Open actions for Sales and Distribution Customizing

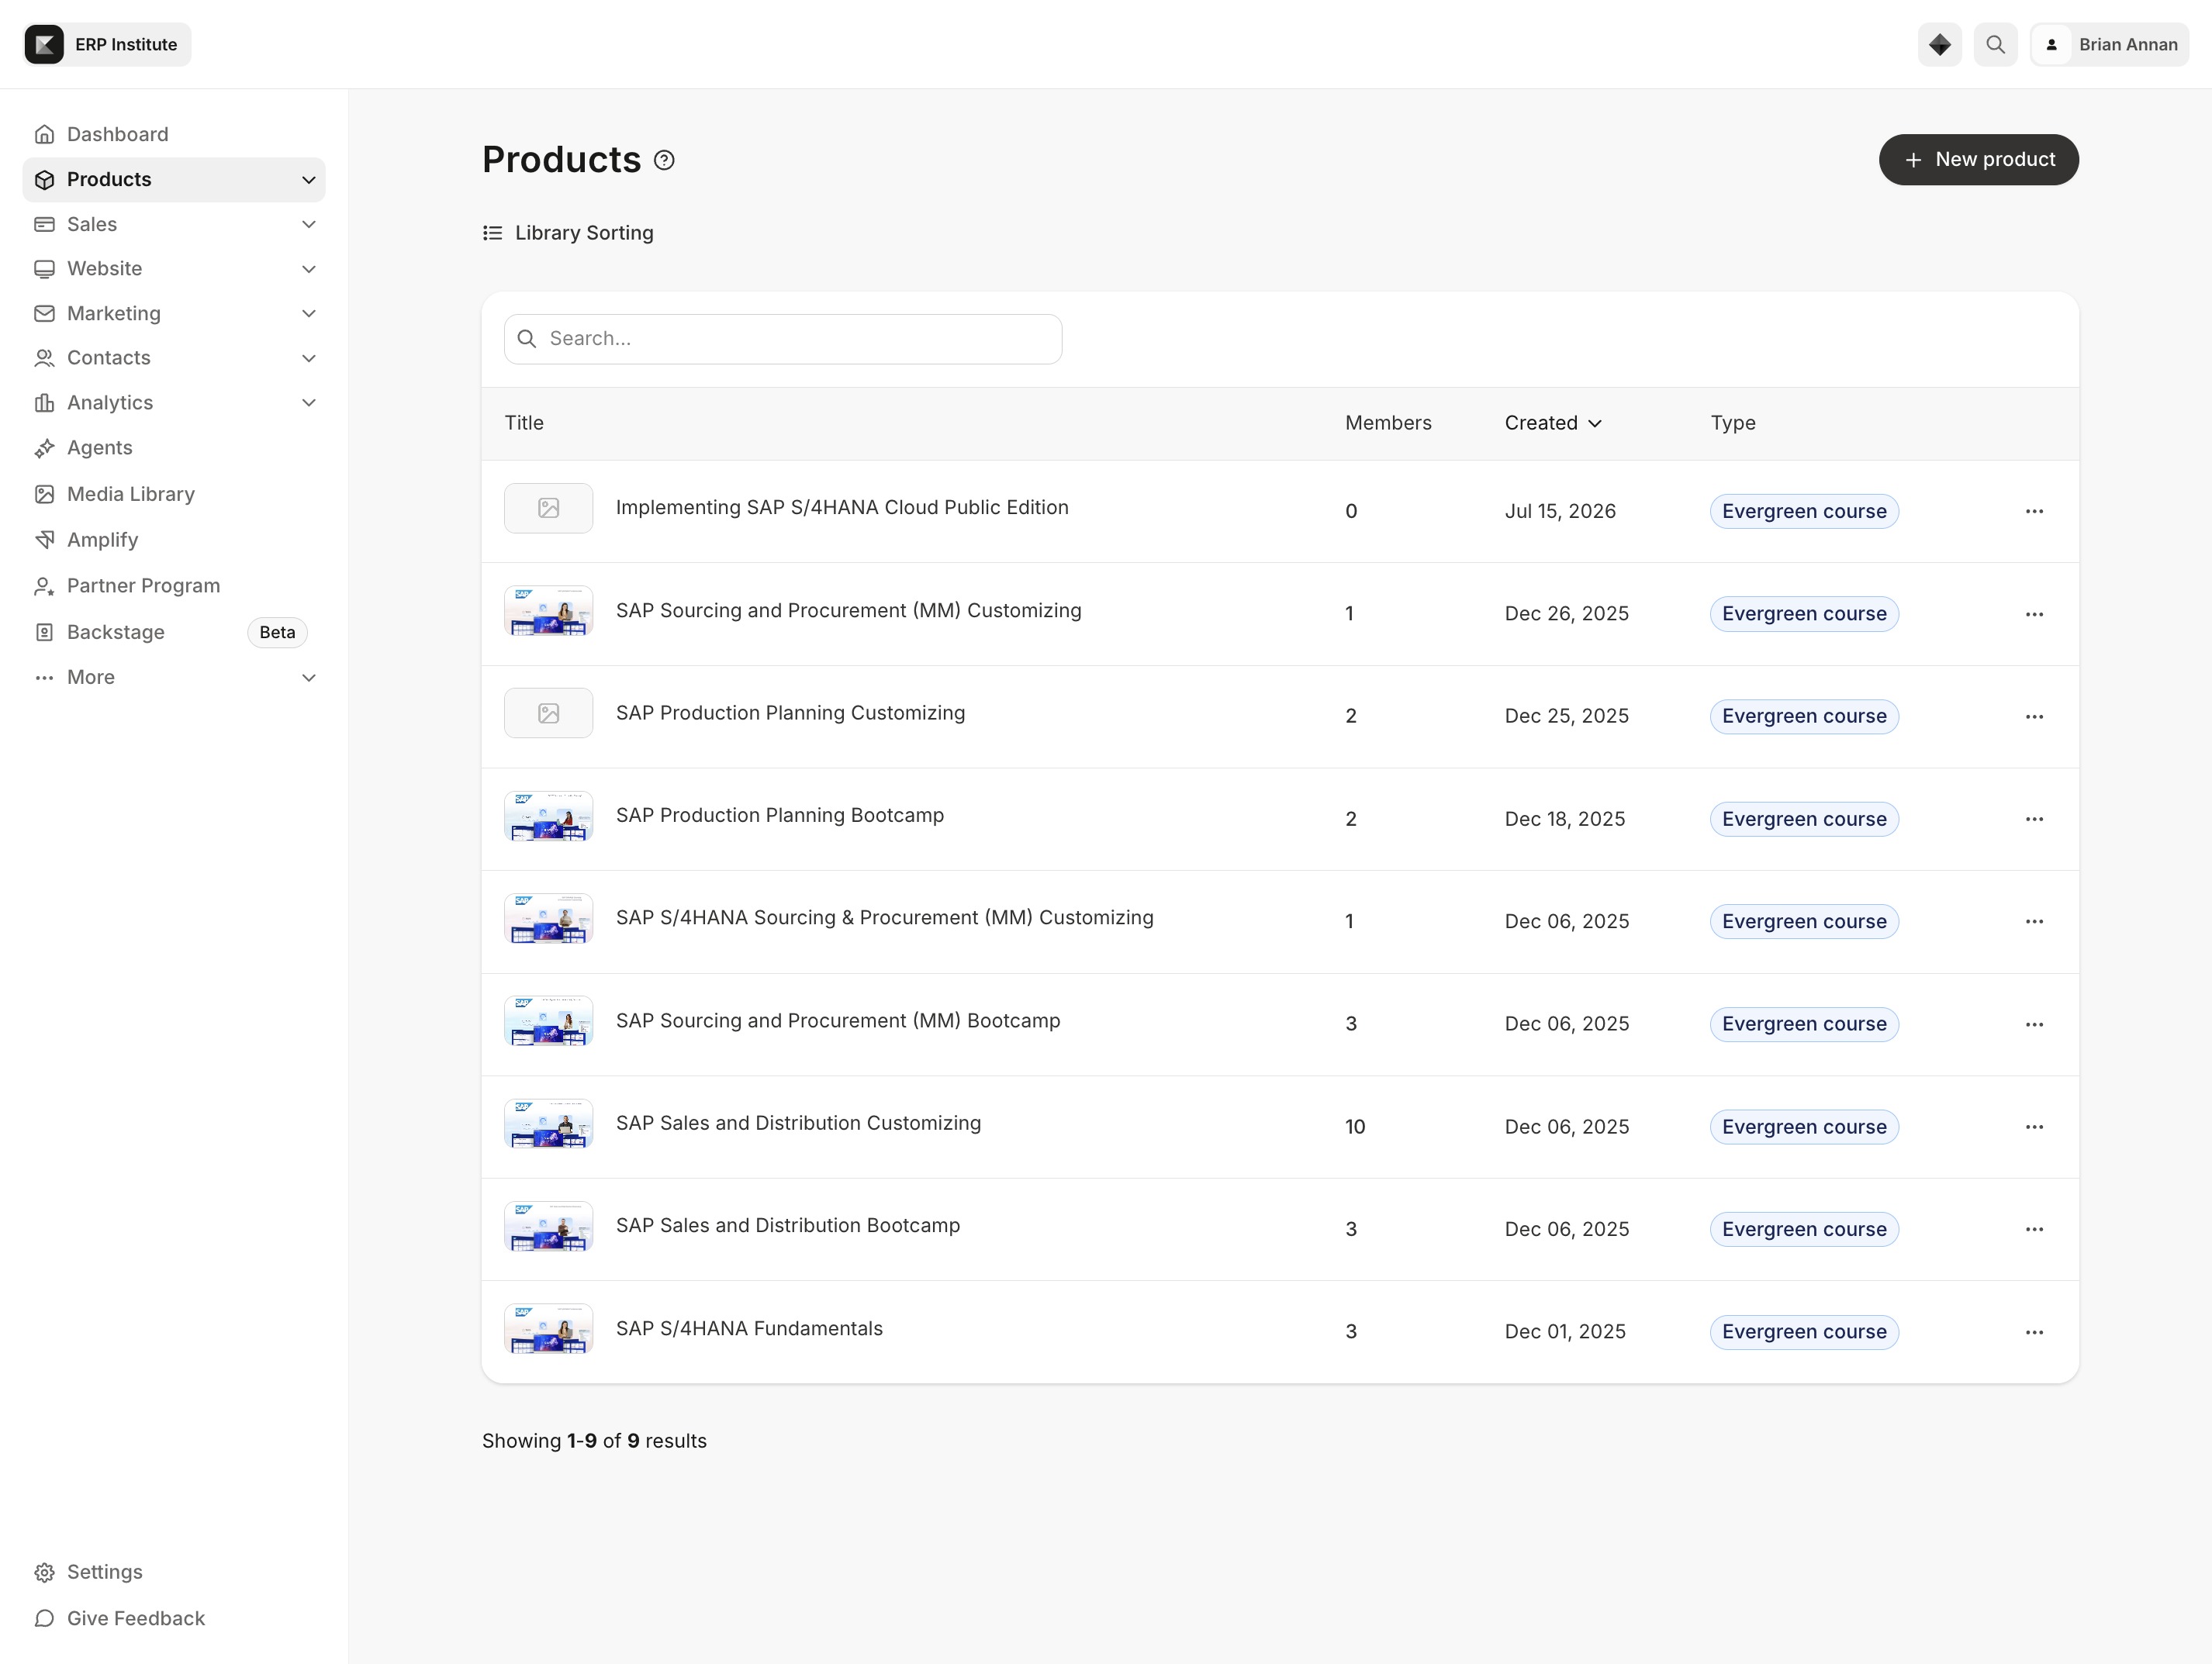pyautogui.click(x=2034, y=1127)
